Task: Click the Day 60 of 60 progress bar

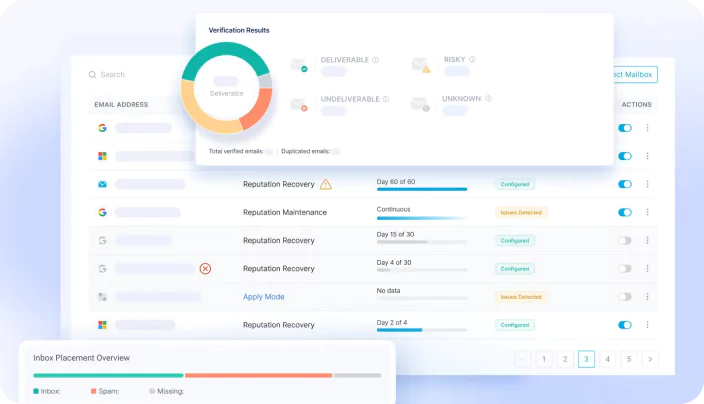Action: point(422,189)
